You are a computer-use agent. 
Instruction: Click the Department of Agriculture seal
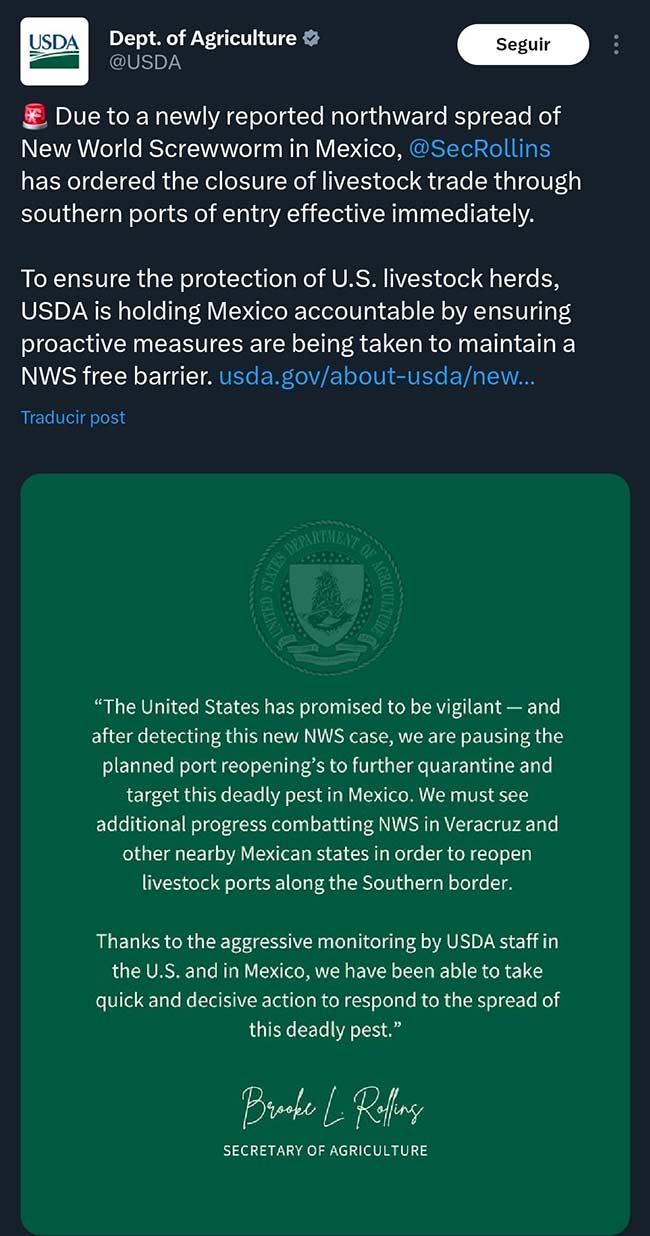(326, 597)
